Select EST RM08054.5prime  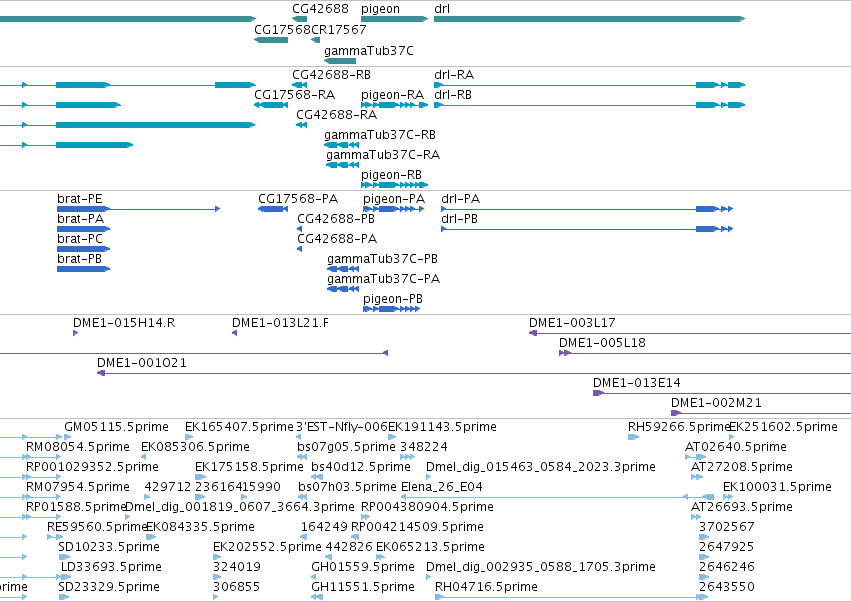pyautogui.click(x=78, y=447)
